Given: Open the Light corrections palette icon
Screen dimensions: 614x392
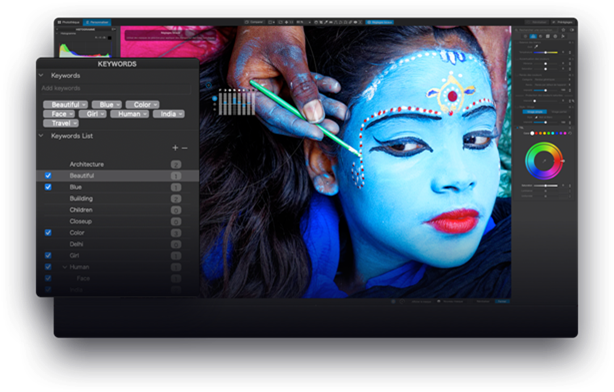Looking at the screenshot, I should 526,36.
